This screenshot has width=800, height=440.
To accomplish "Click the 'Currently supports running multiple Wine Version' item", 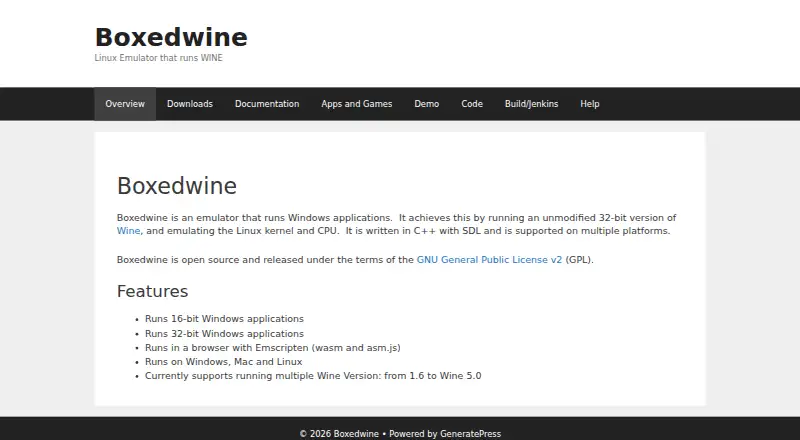I will coord(313,376).
